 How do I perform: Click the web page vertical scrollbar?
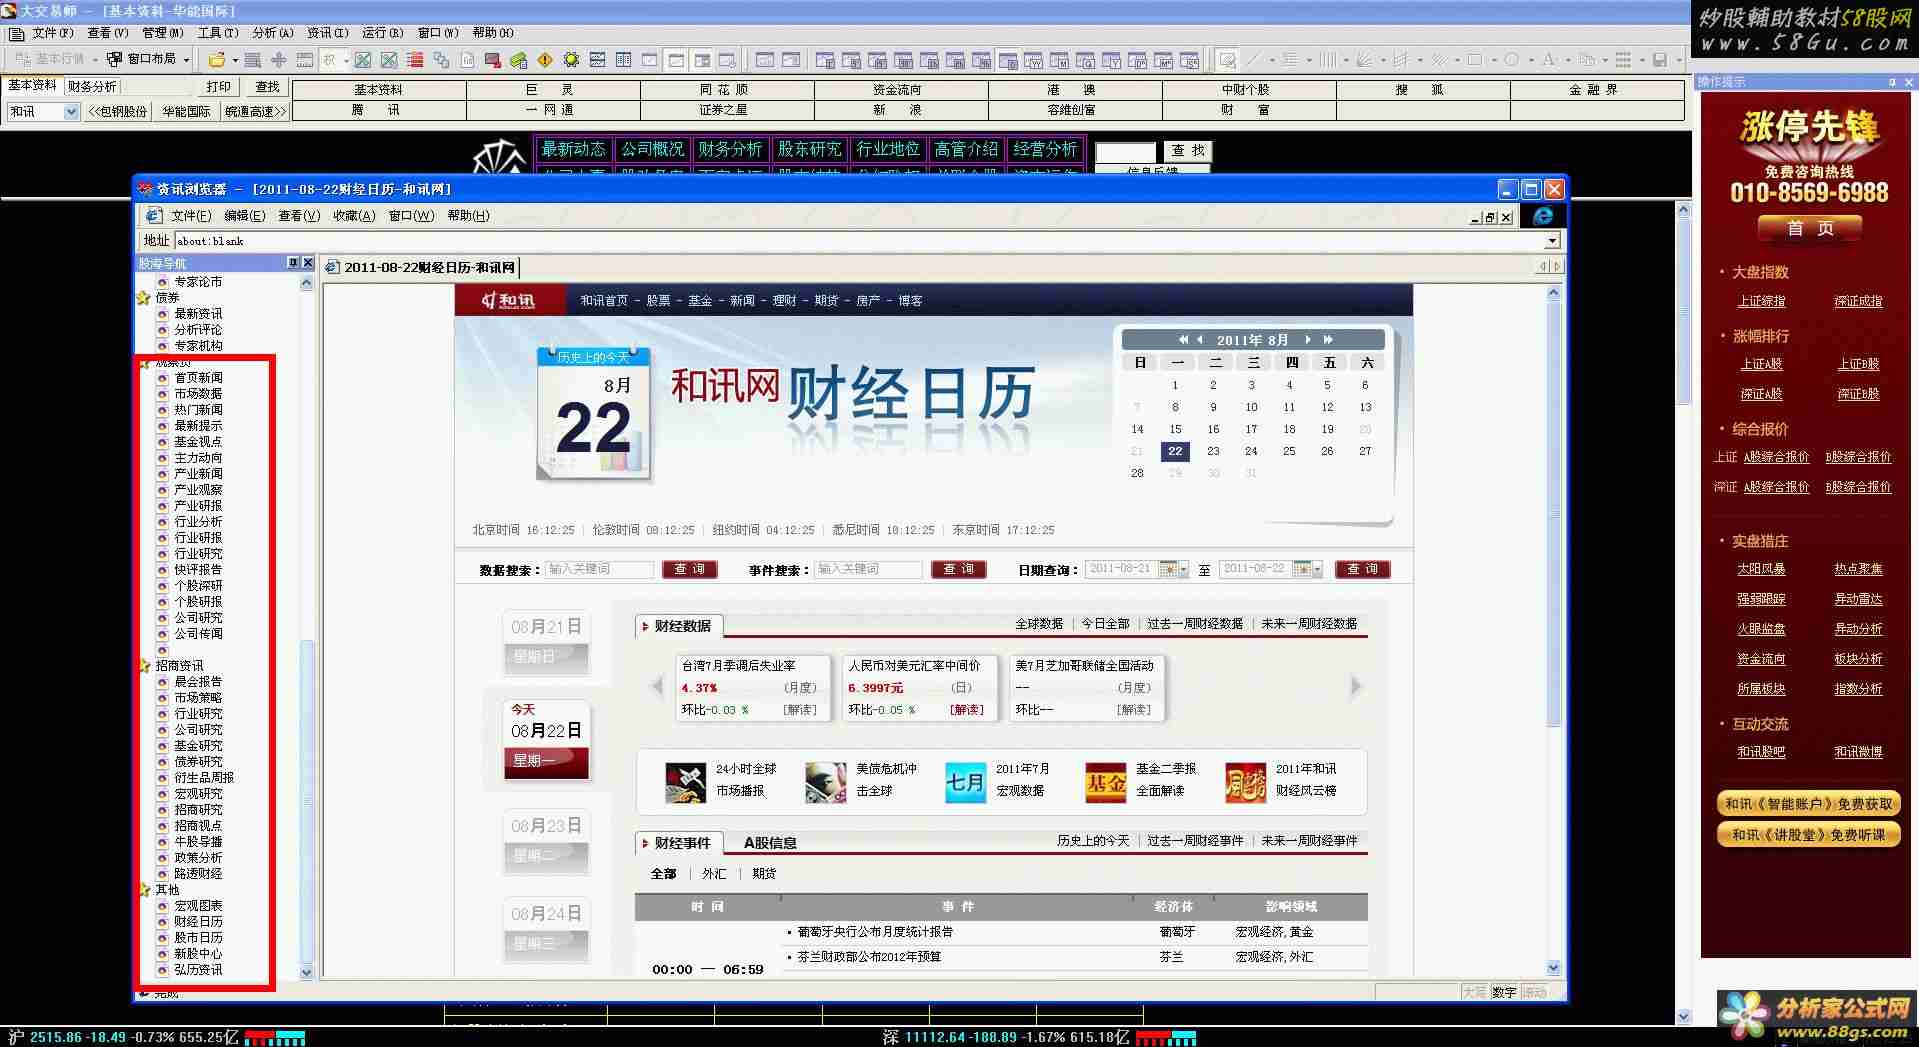click(1553, 630)
